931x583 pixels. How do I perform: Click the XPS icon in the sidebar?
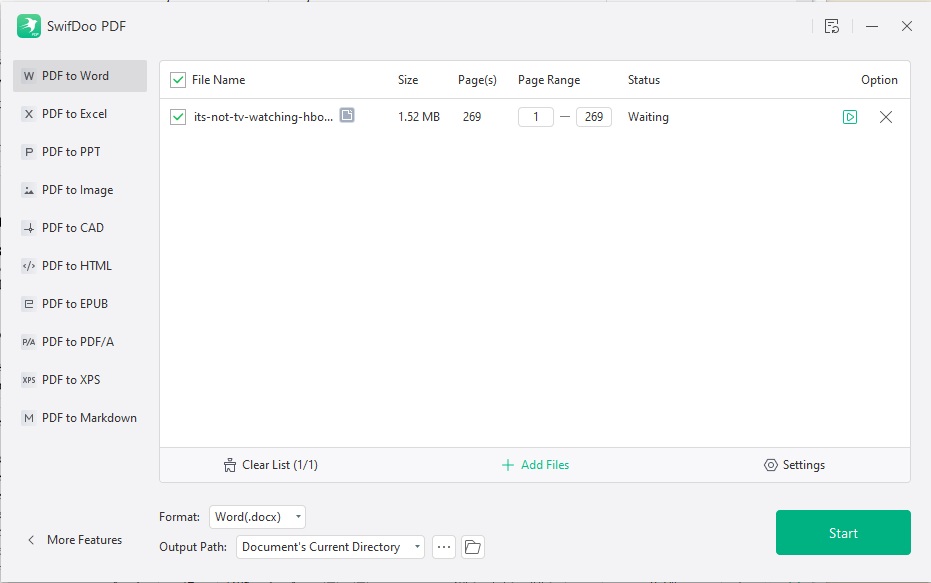pos(28,380)
